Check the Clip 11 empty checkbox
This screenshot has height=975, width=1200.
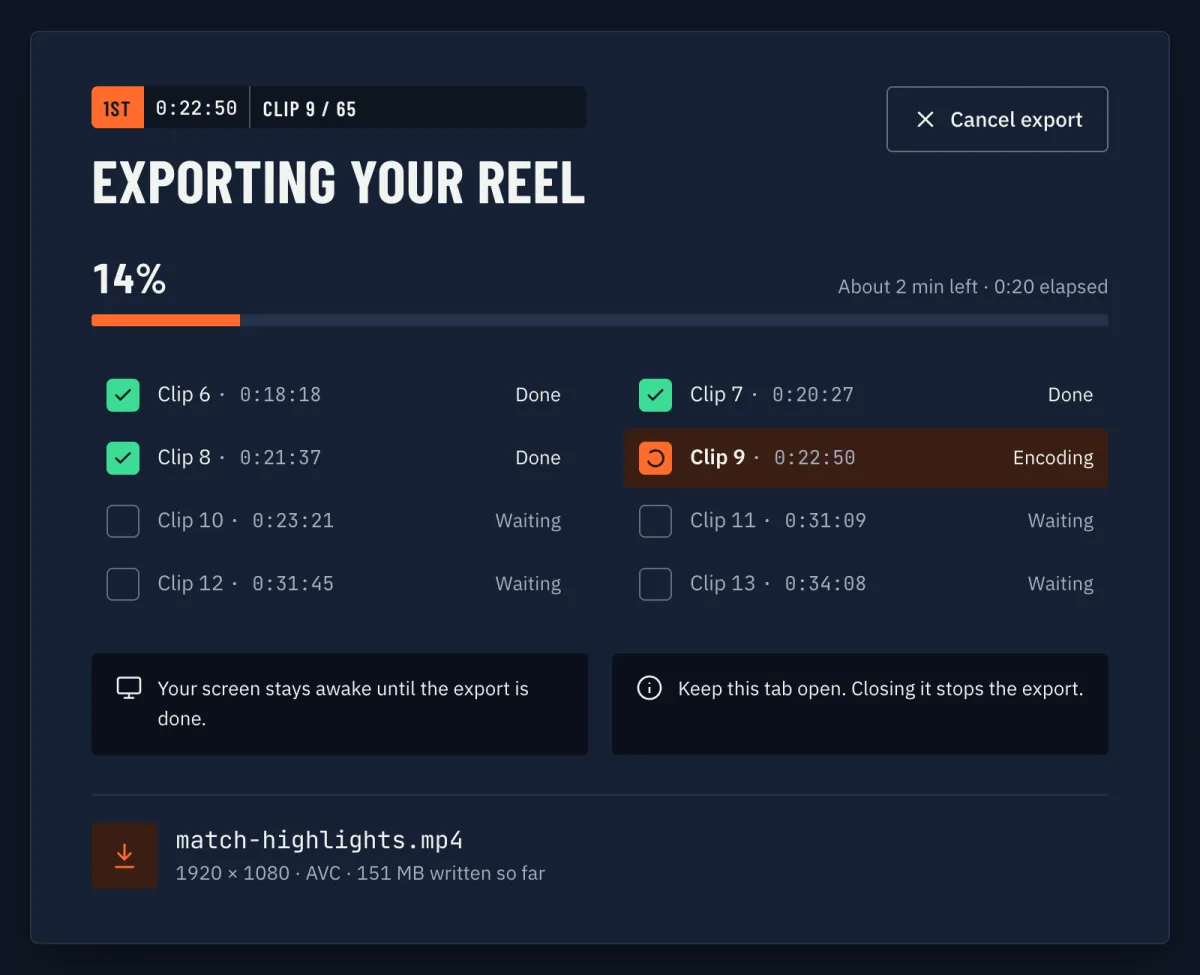[655, 521]
